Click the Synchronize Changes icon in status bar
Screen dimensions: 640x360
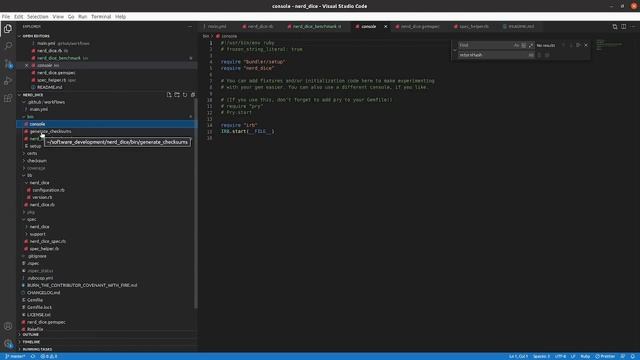coord(33,356)
